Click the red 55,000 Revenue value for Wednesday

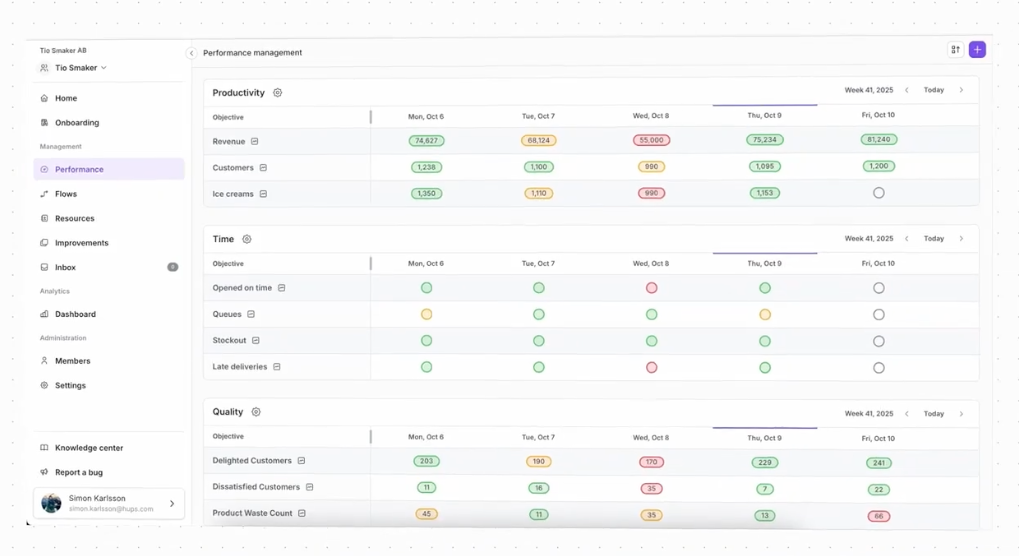click(651, 141)
